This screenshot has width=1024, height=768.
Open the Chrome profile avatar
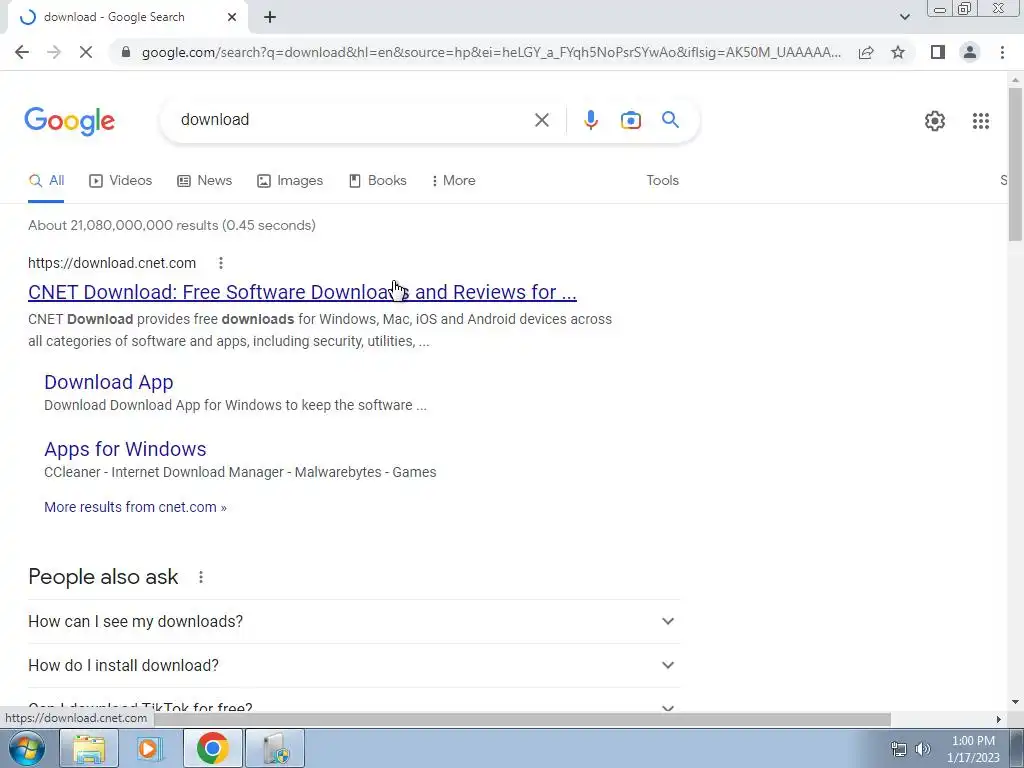970,52
